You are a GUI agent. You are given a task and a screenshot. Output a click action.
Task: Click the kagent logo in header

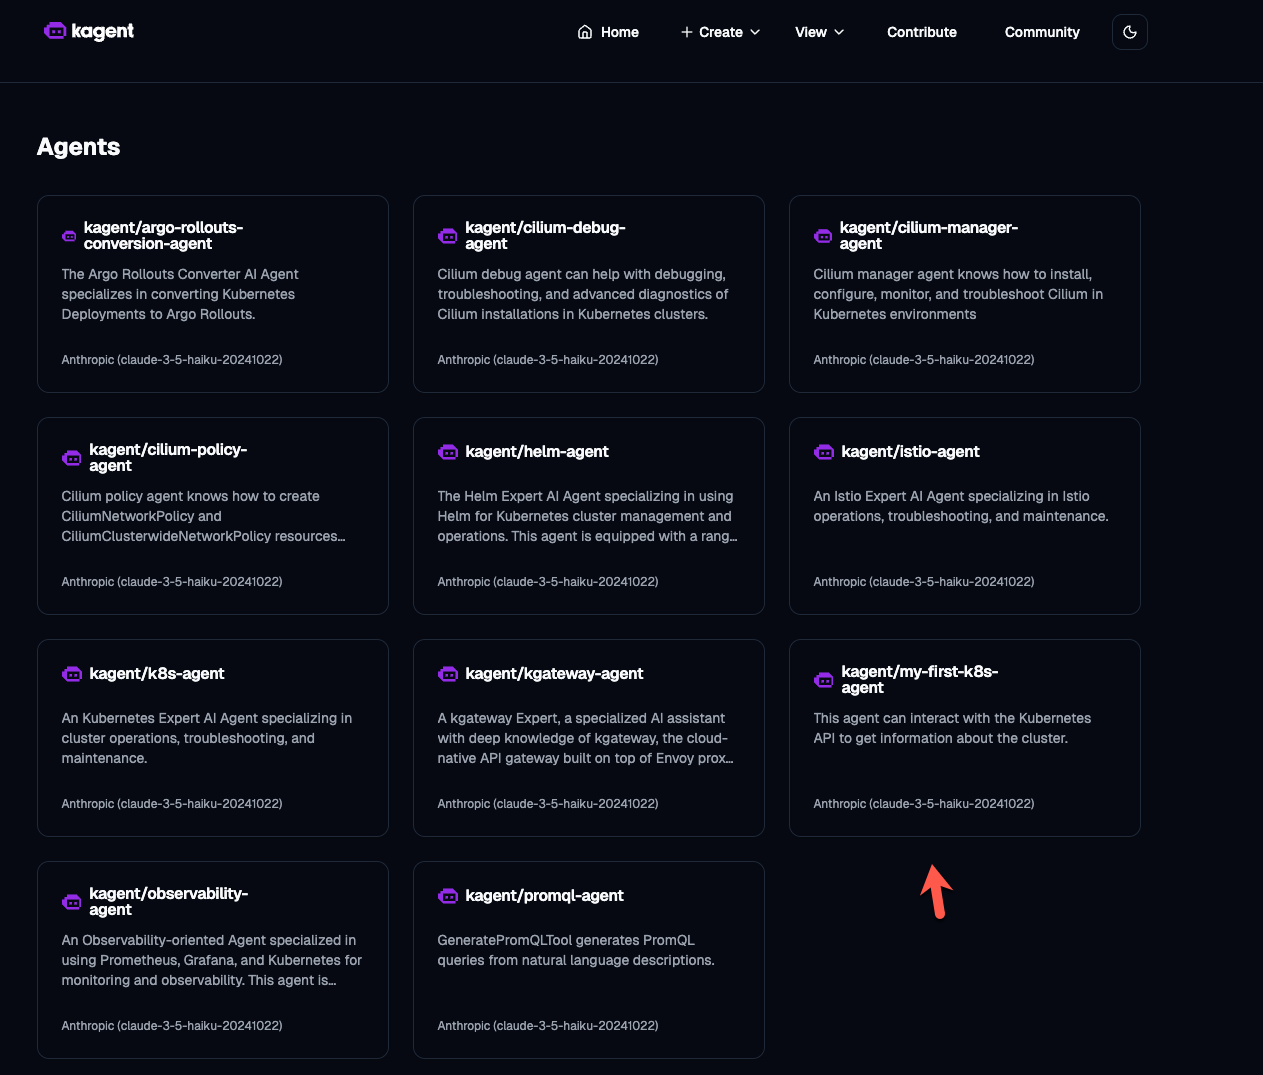[89, 31]
